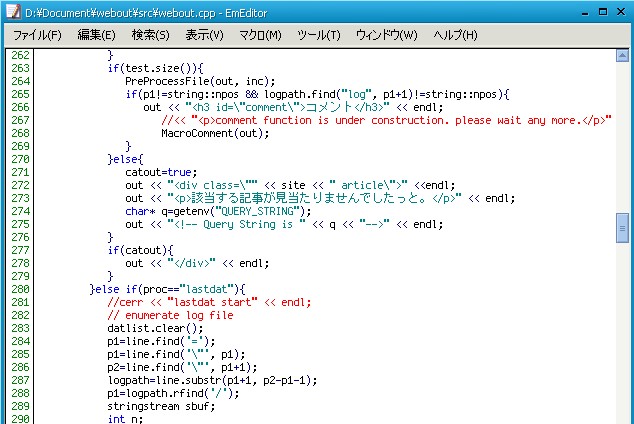Viewport: 634px width, 424px height.
Task: Open the ヘルプ(H) menu
Action: point(455,35)
